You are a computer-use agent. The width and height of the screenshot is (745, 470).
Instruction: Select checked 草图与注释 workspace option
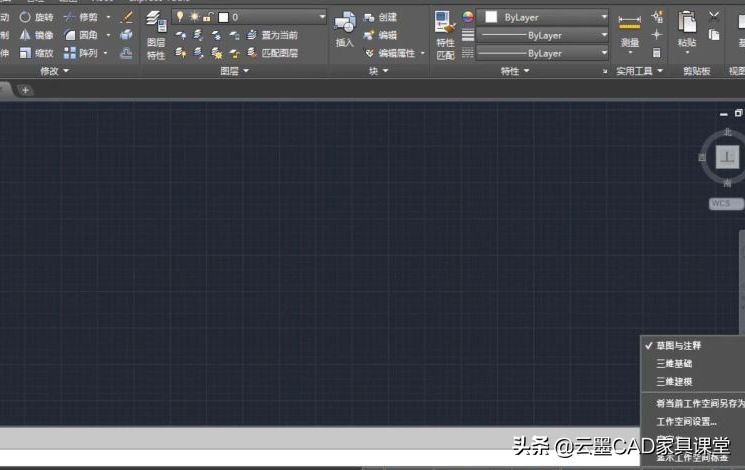679,345
